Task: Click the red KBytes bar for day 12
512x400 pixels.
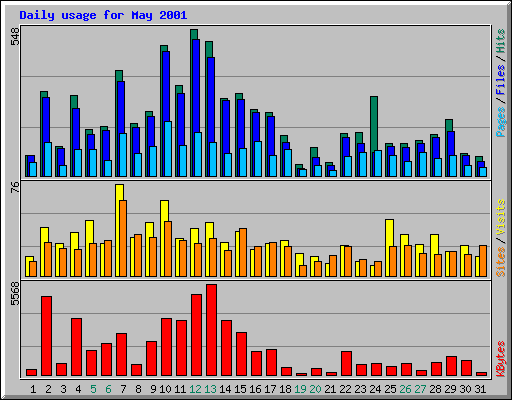Action: [x=196, y=335]
